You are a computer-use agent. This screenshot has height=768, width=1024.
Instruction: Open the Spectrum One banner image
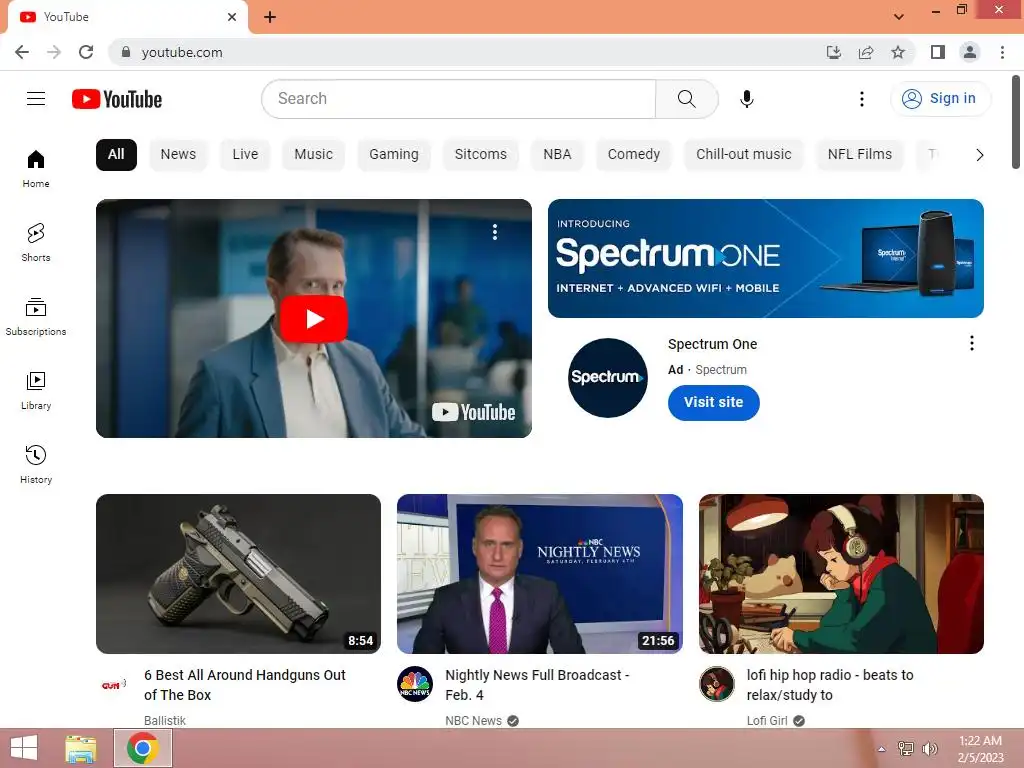coord(765,259)
